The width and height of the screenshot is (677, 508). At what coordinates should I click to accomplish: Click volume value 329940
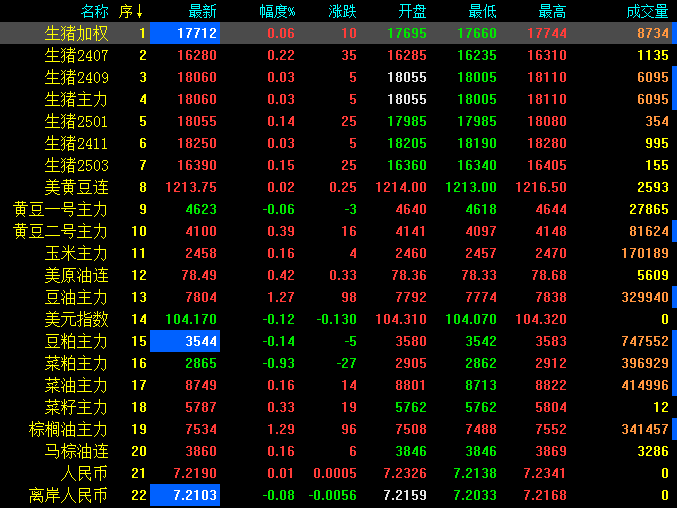tap(645, 297)
